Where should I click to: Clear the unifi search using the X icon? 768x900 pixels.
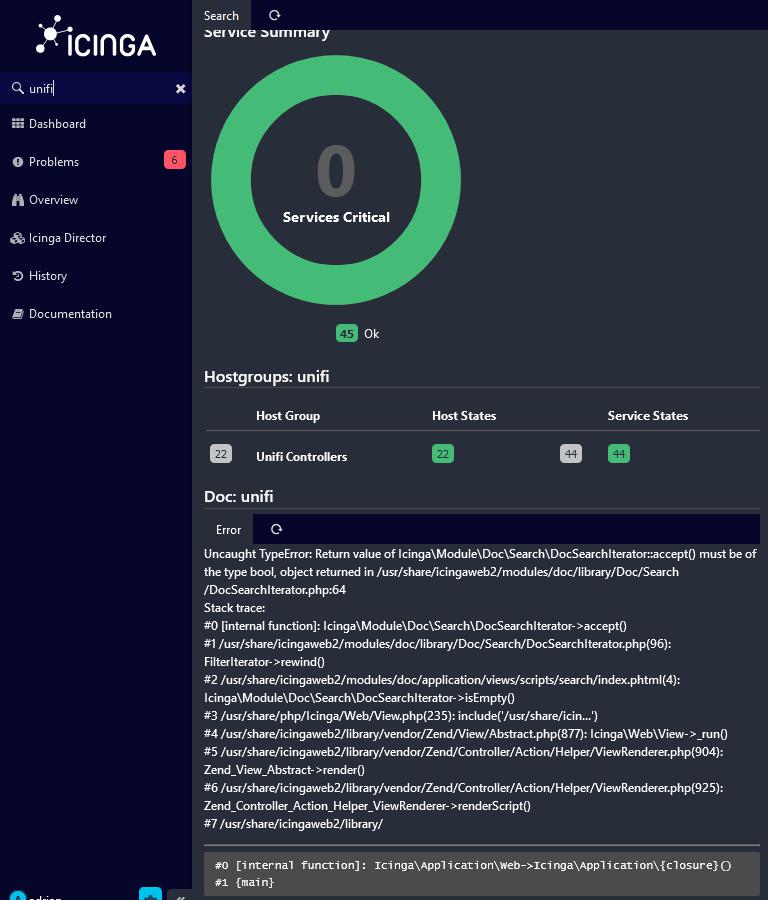click(x=180, y=88)
